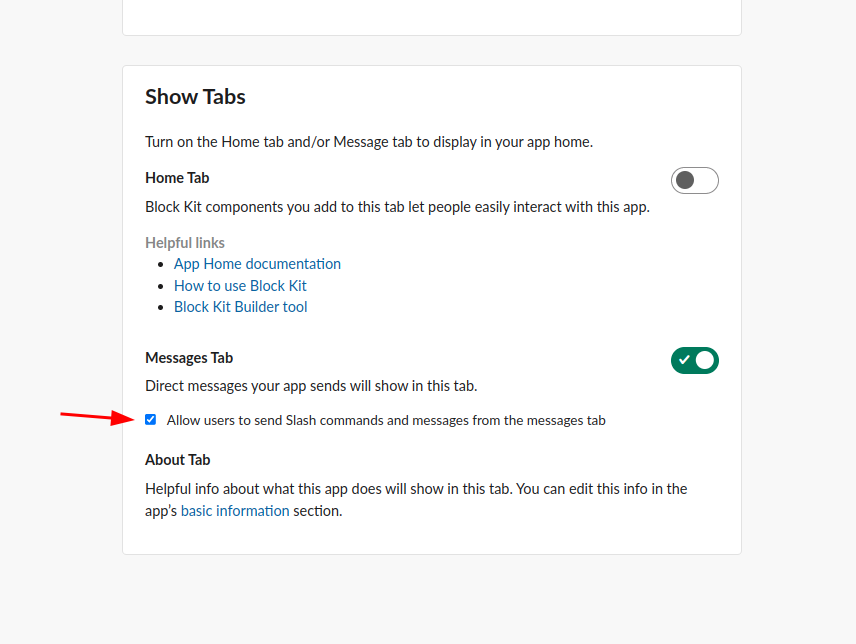Click the Allow users to send Slash commands label
The width and height of the screenshot is (856, 644).
[x=386, y=420]
